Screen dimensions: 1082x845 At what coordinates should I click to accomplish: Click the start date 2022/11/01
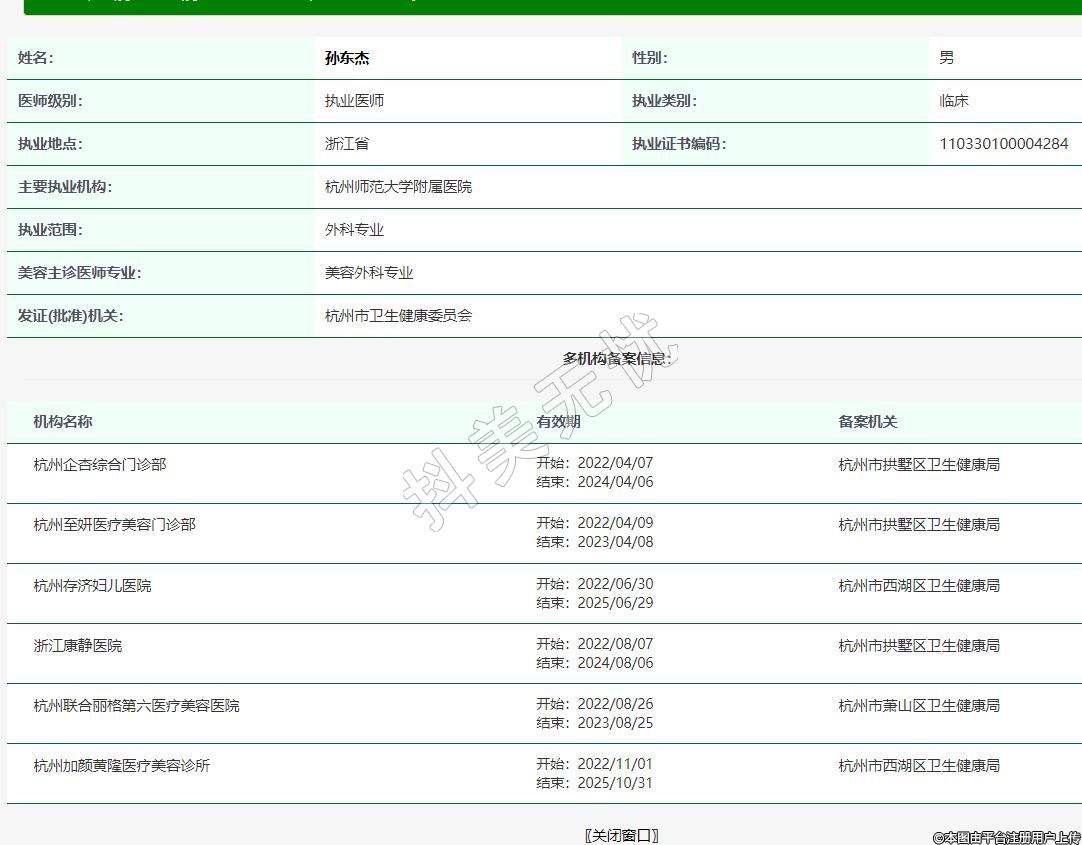(615, 764)
